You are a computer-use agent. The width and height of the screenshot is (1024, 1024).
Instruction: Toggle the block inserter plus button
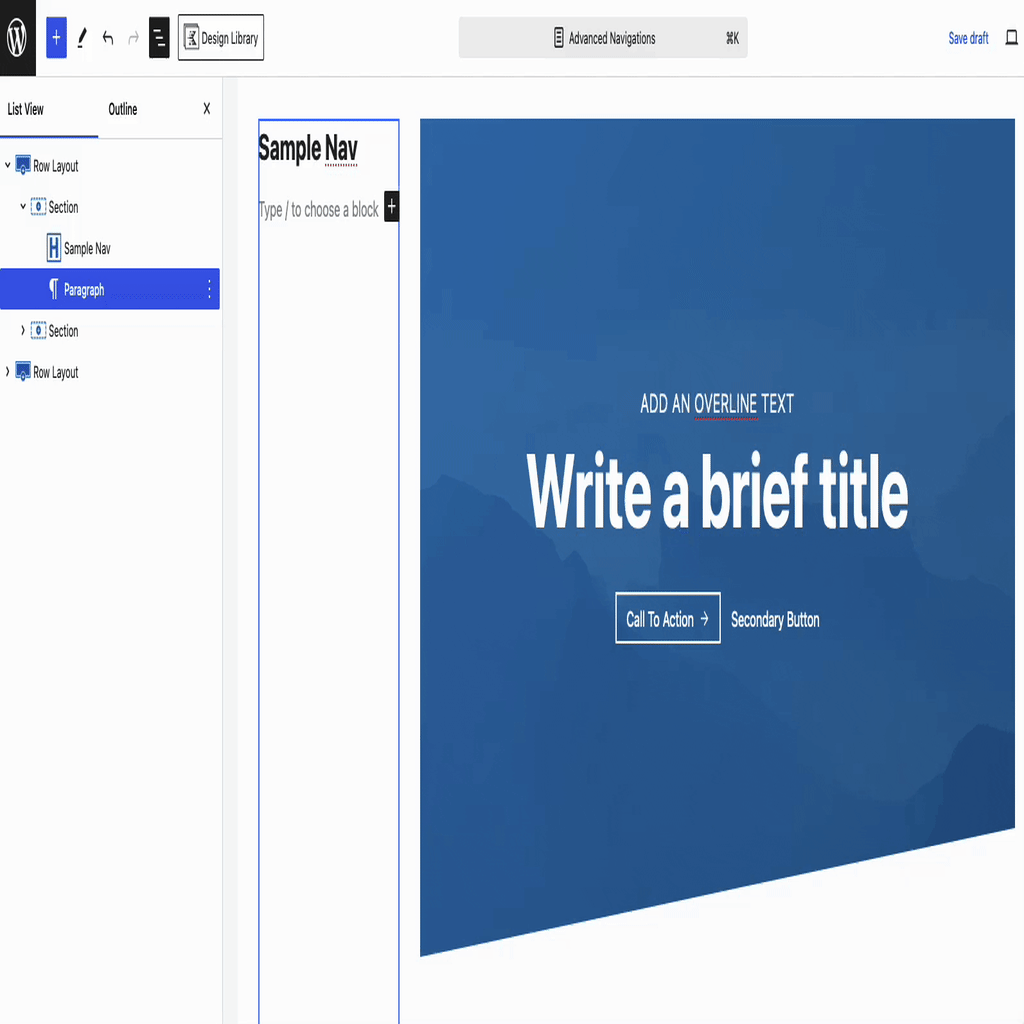click(56, 38)
